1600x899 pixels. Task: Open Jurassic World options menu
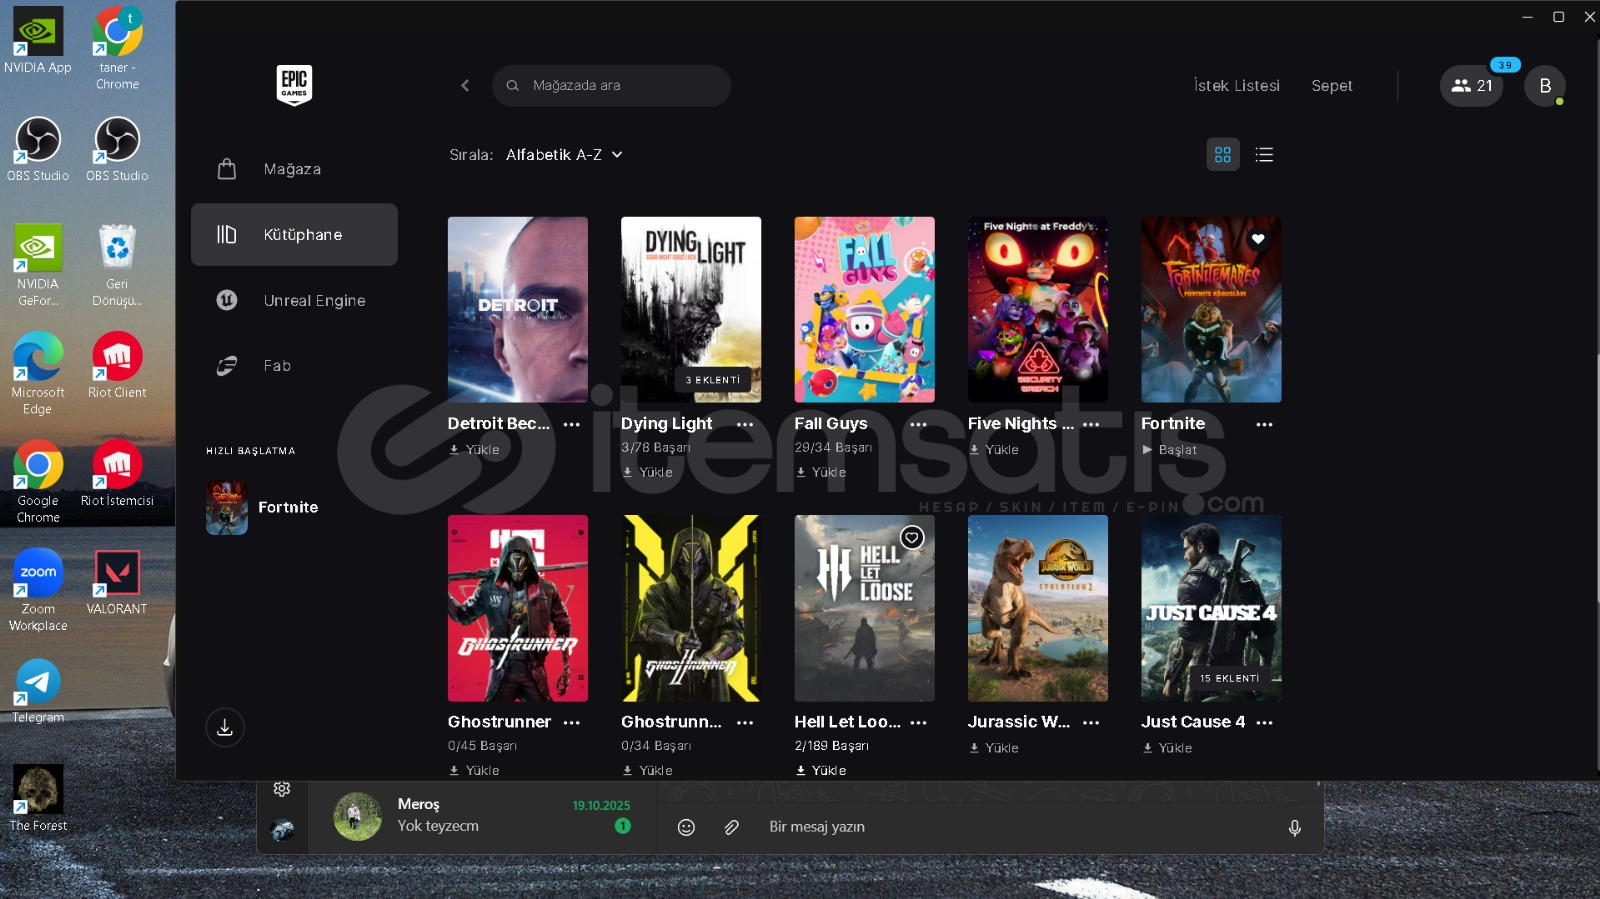pyautogui.click(x=1091, y=722)
